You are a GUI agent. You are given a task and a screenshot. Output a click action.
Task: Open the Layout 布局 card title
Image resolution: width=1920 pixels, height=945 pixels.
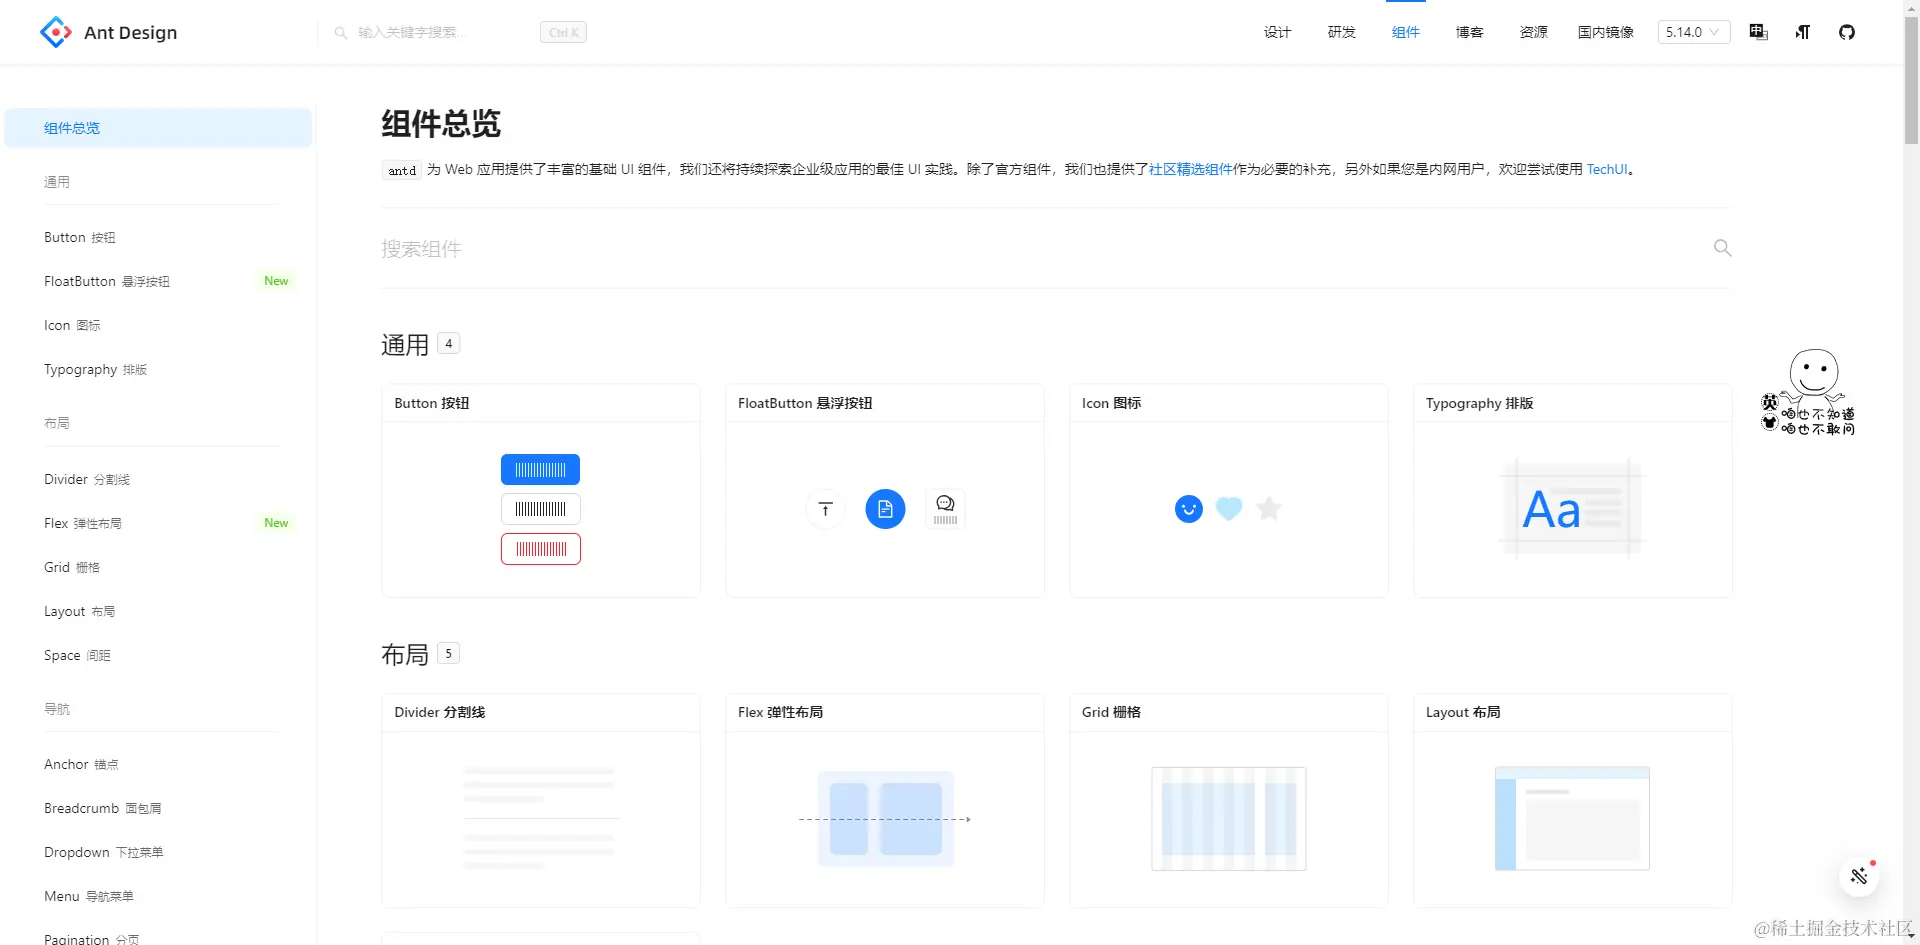pyautogui.click(x=1463, y=712)
